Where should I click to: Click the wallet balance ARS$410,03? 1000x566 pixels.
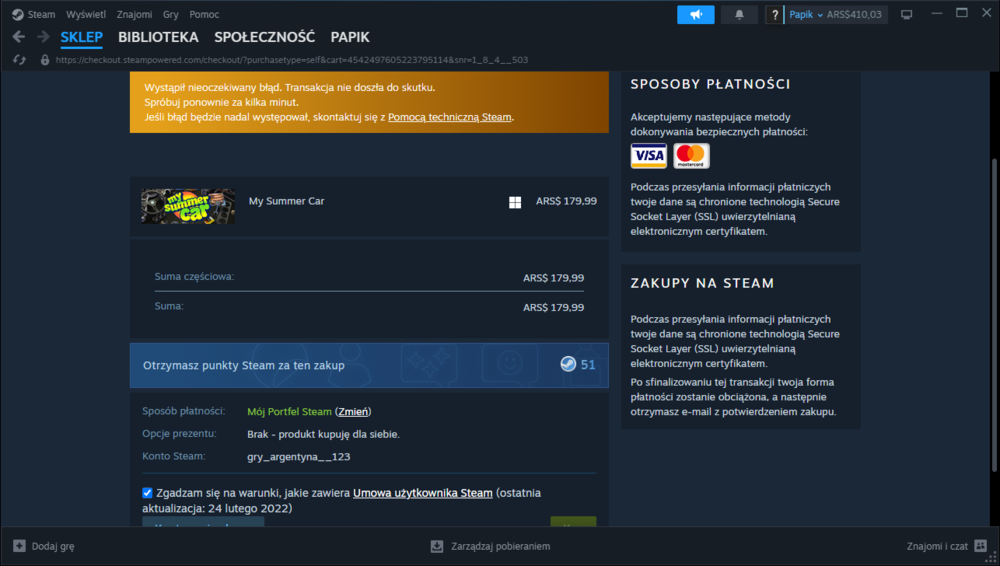point(854,14)
